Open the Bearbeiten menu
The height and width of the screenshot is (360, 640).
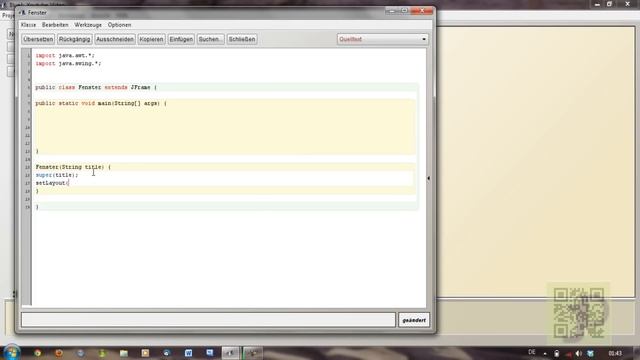[x=55, y=25]
